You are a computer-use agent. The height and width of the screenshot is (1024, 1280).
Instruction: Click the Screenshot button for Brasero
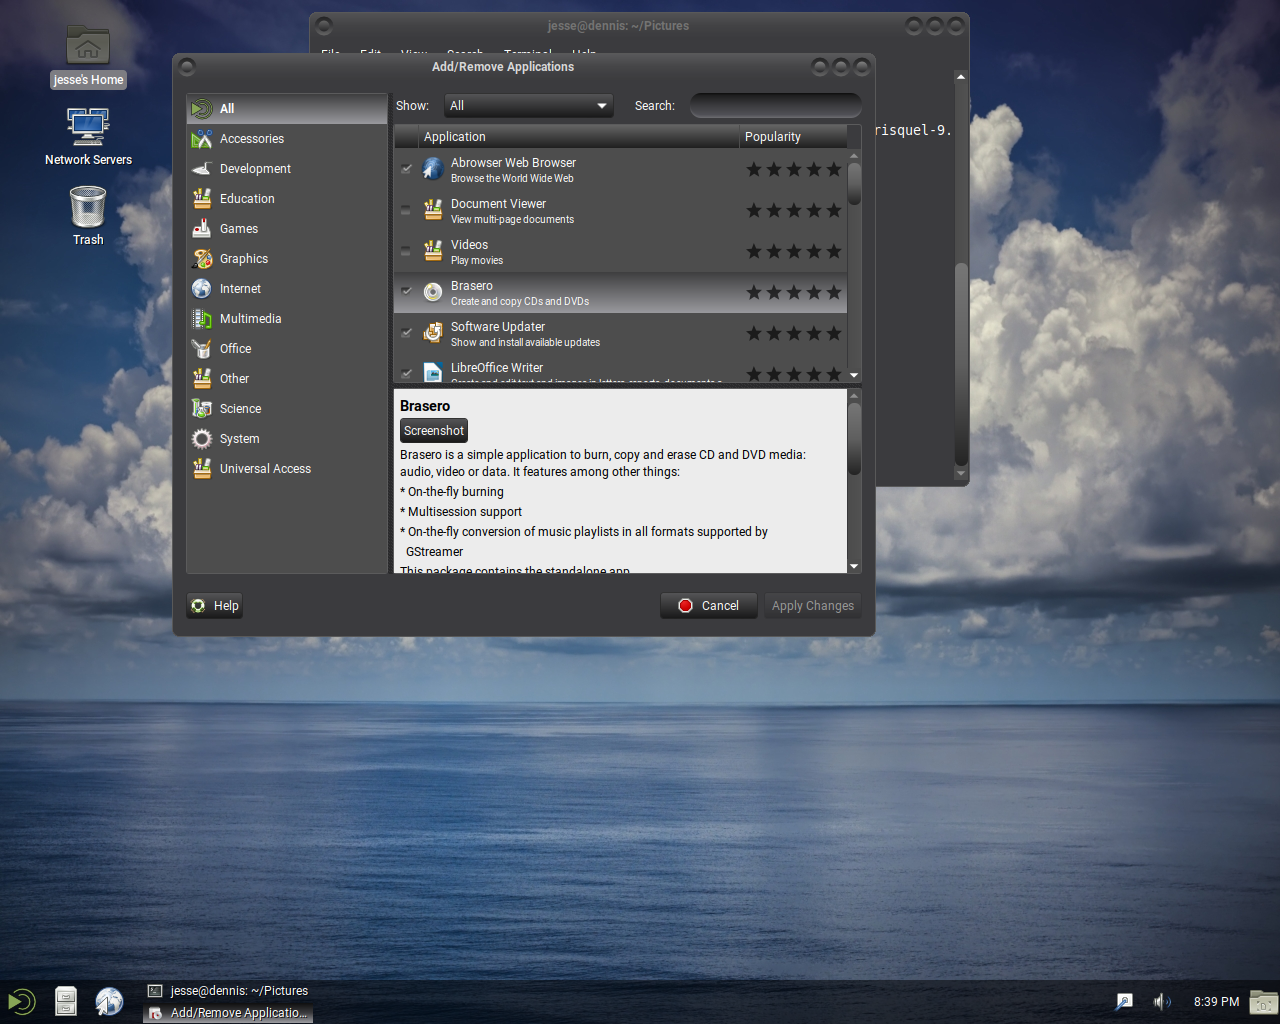coord(434,431)
